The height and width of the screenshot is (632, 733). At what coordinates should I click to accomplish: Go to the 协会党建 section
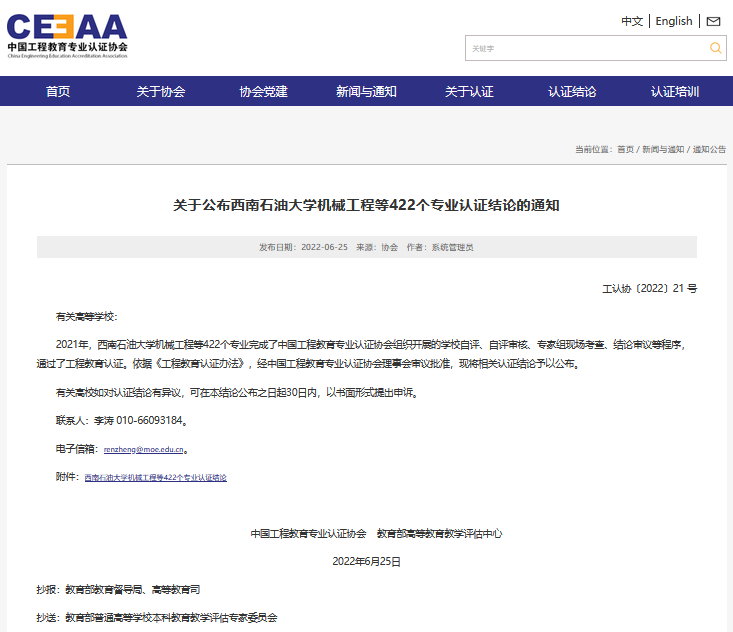[263, 91]
